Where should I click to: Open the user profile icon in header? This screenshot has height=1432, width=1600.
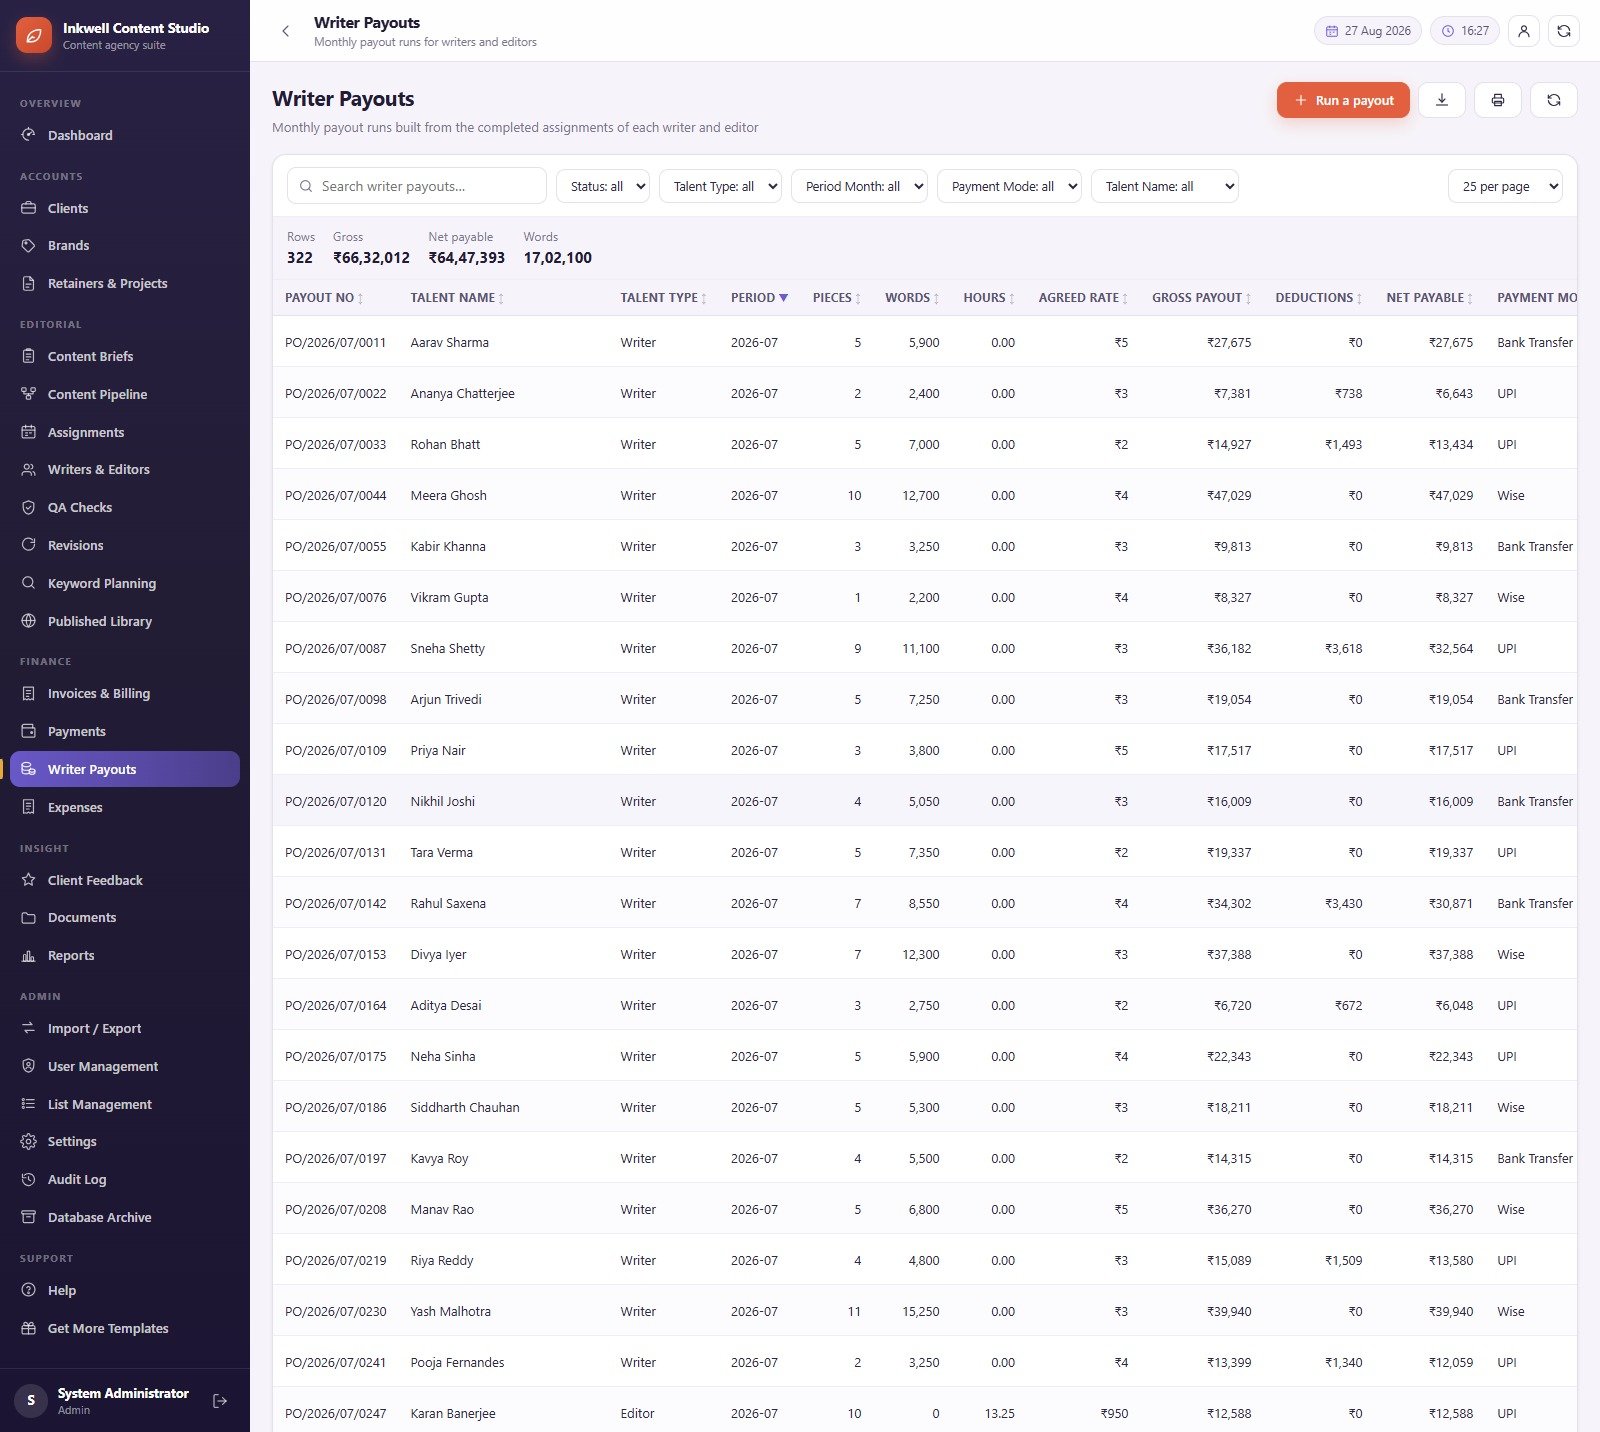point(1523,31)
